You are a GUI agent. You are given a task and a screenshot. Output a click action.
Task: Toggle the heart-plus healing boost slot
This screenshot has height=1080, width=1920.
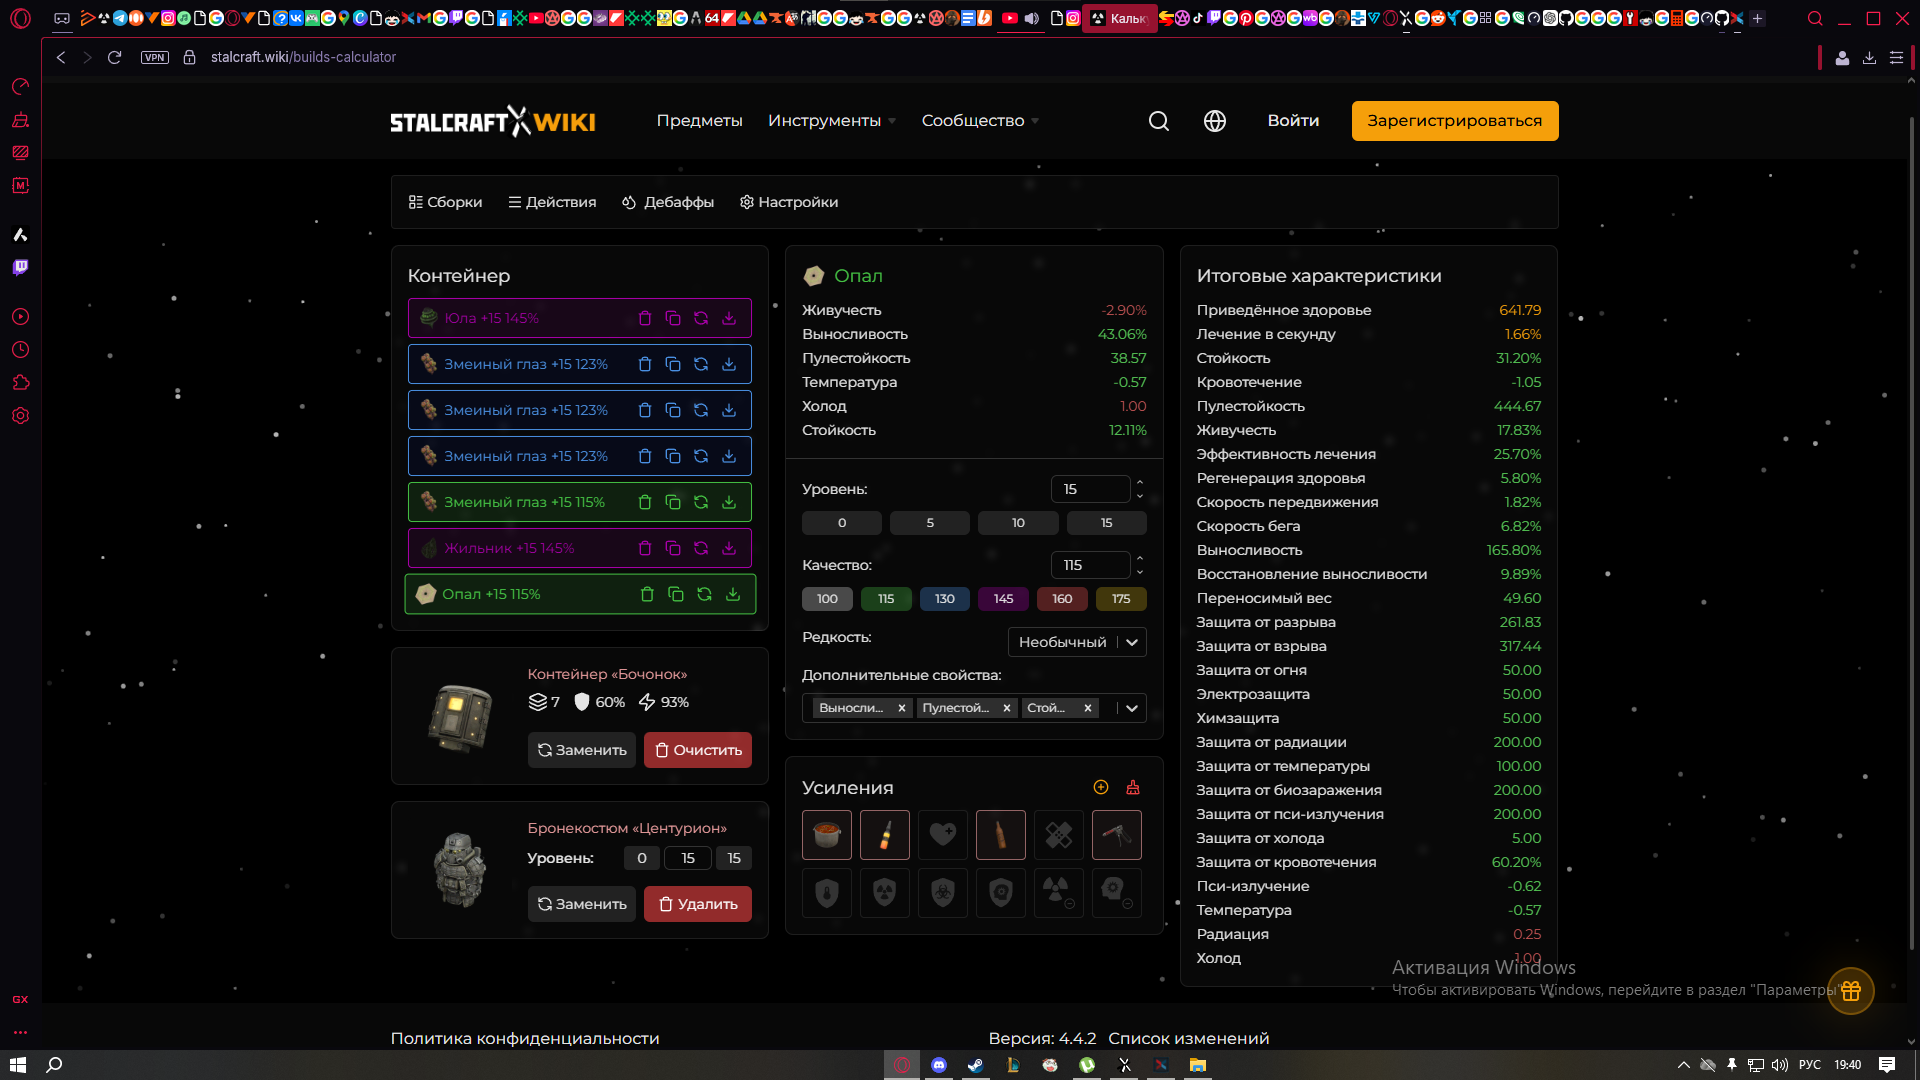tap(942, 835)
